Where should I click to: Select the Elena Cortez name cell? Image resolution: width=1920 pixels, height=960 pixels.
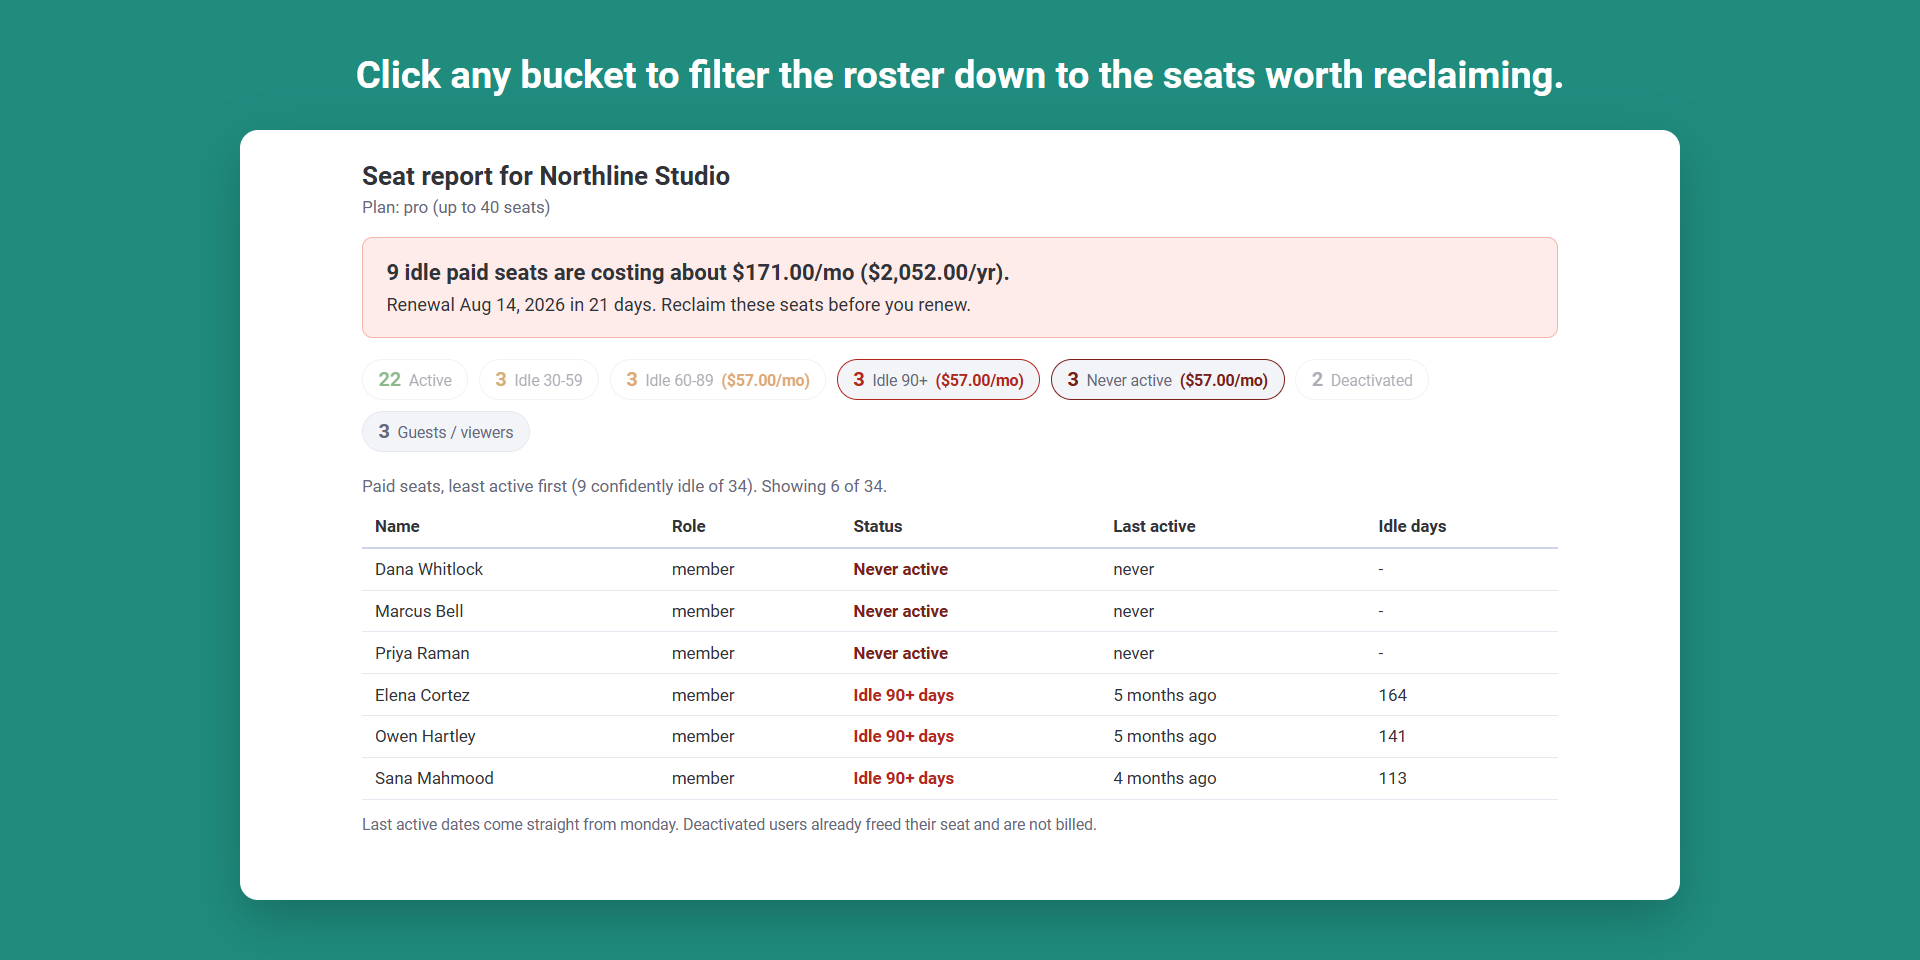[422, 695]
